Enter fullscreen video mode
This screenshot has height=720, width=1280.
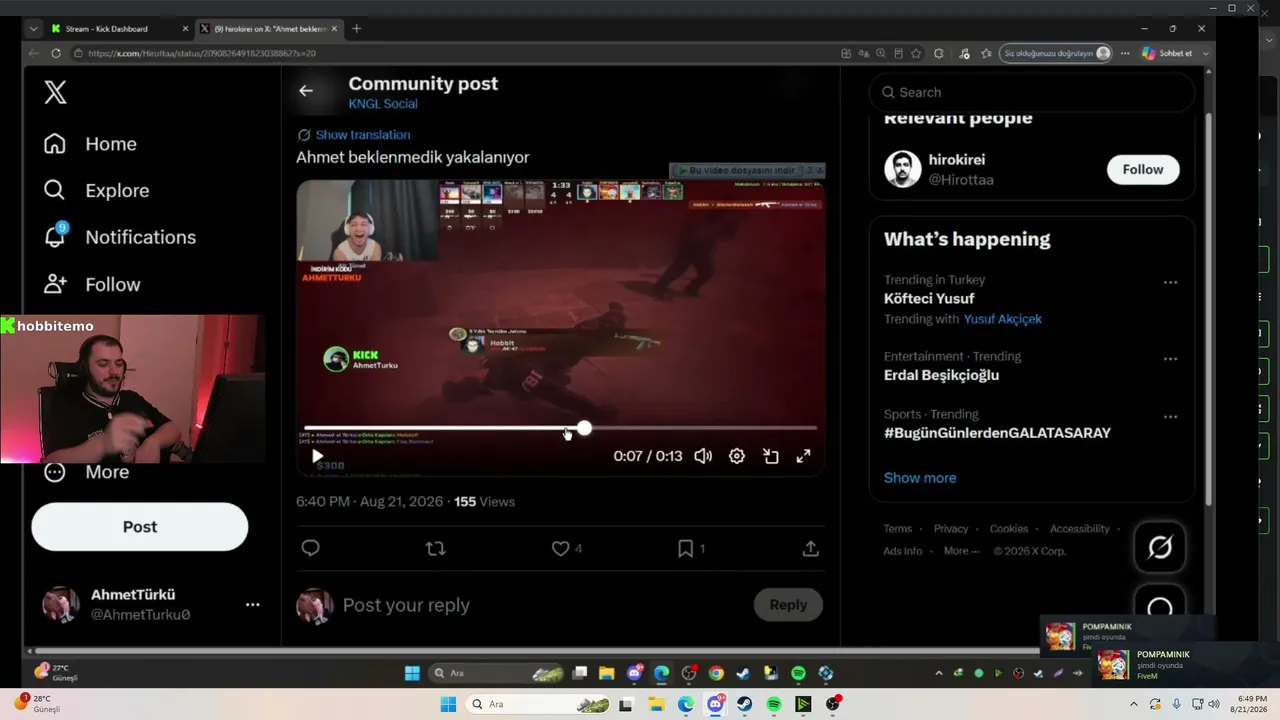803,456
